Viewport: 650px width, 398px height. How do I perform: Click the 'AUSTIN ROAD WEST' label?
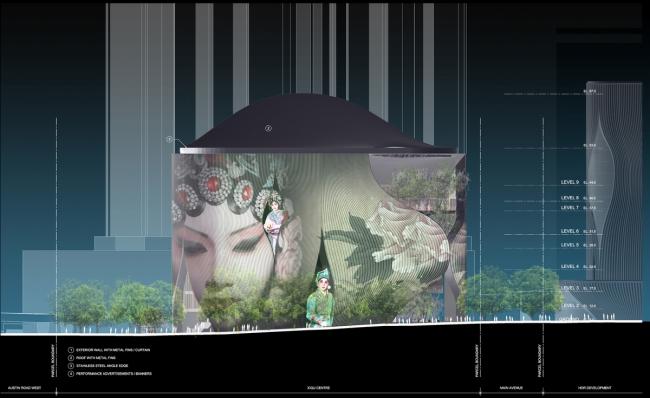tap(24, 388)
